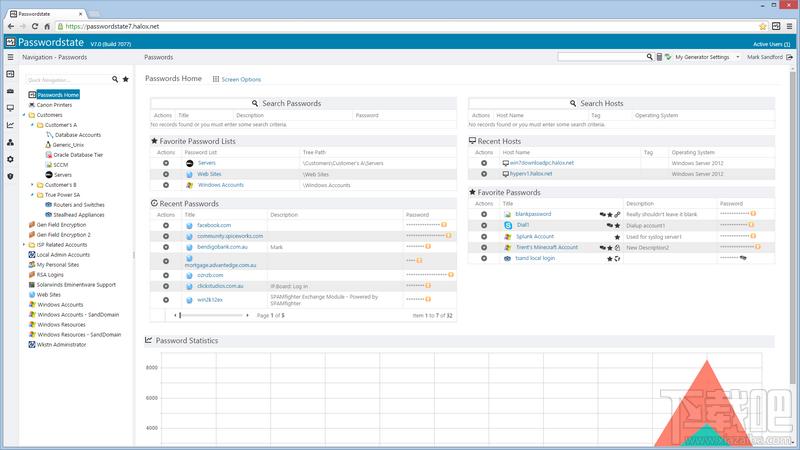Click the Passwordstate logo icon in header
Image resolution: width=800 pixels, height=450 pixels.
point(11,42)
